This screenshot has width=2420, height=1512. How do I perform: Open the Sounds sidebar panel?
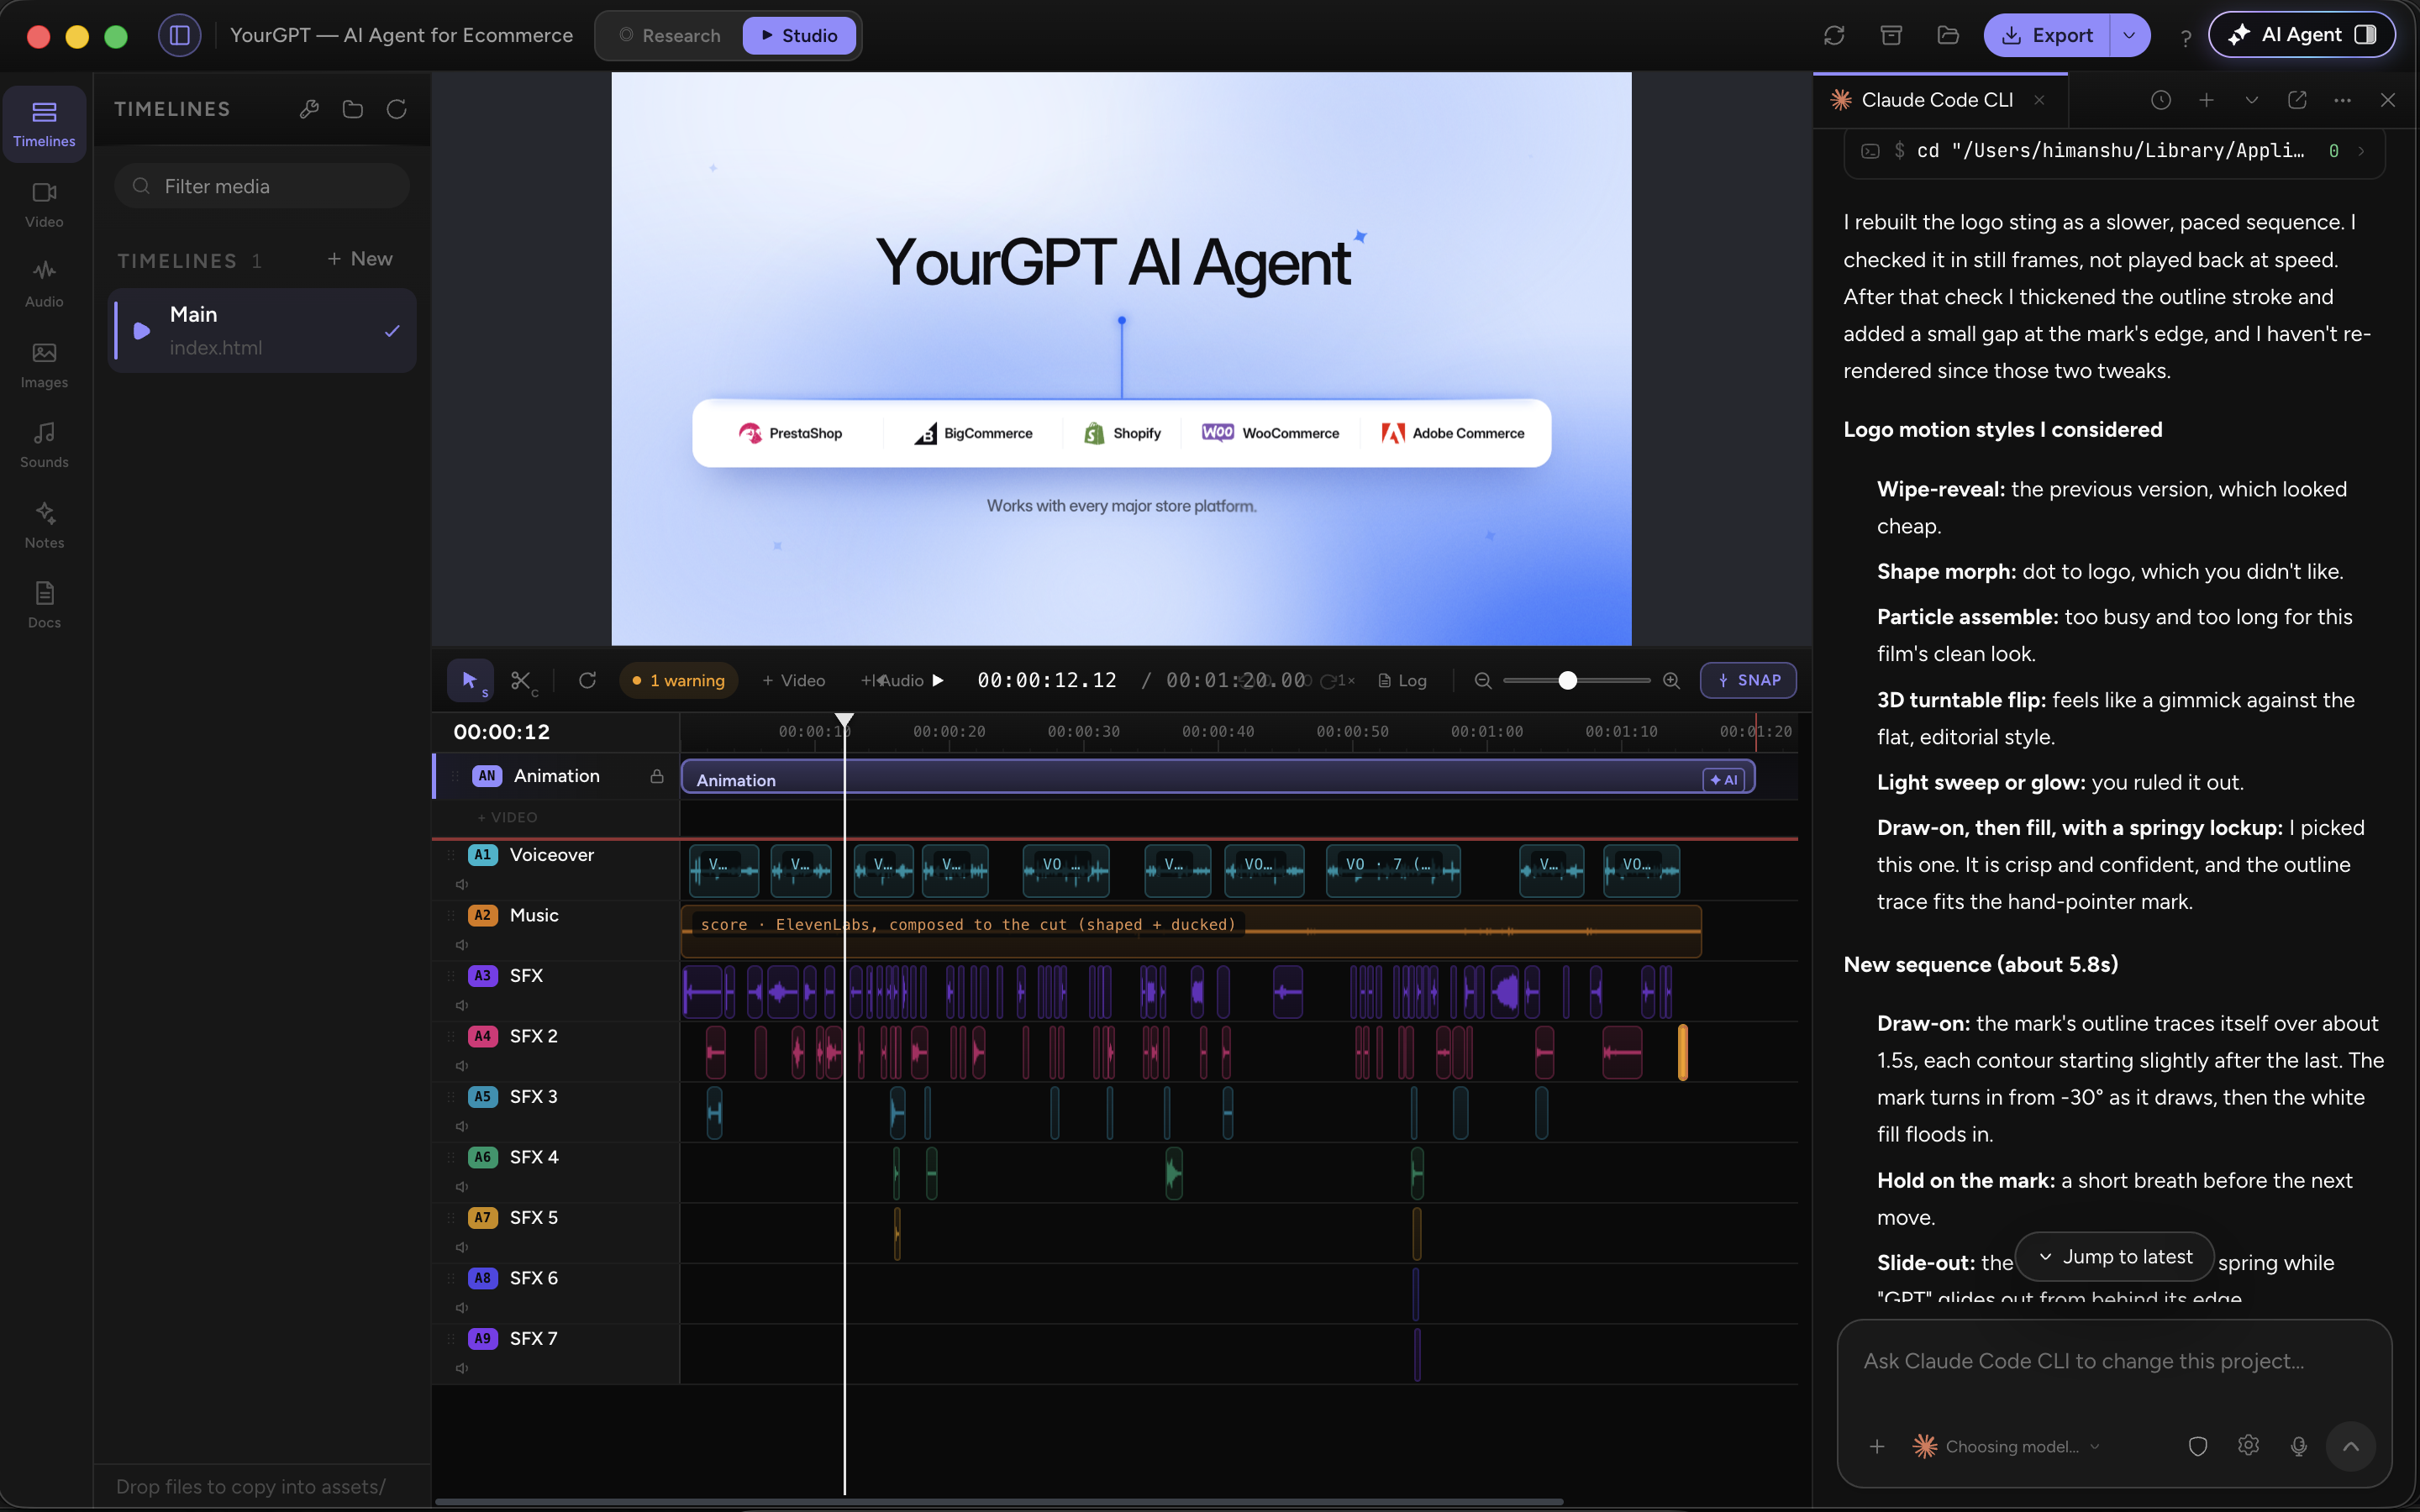pyautogui.click(x=44, y=445)
